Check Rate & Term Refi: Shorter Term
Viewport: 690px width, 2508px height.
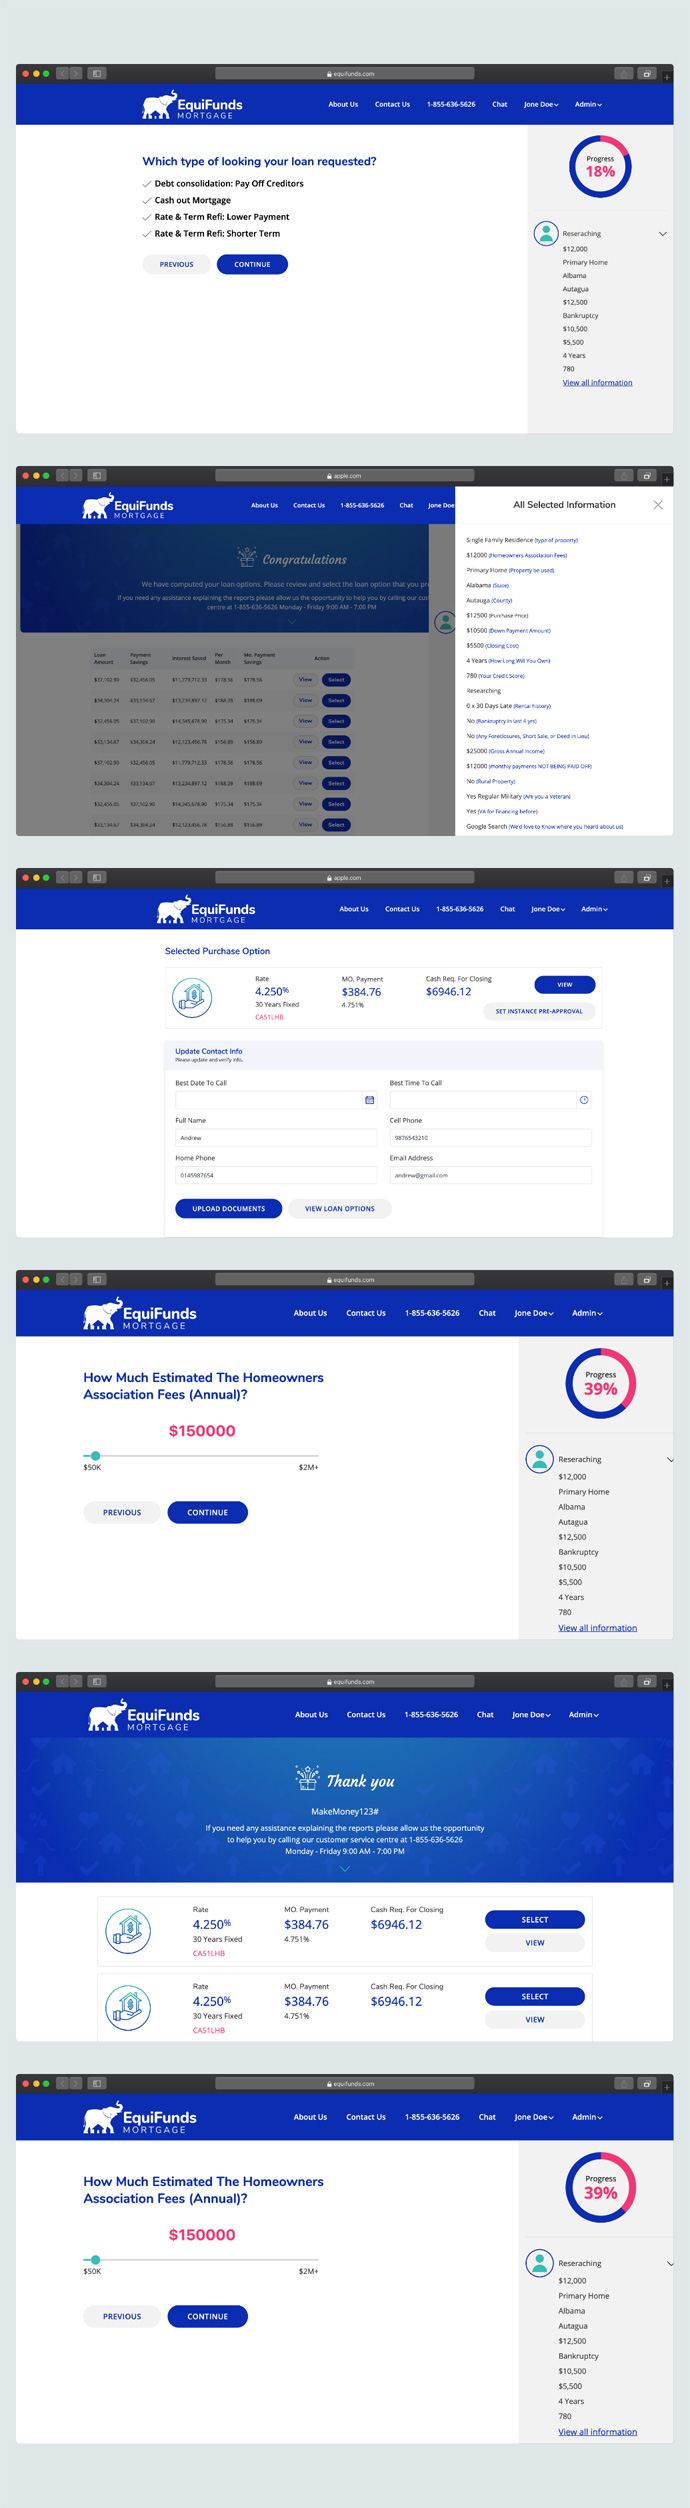[211, 234]
